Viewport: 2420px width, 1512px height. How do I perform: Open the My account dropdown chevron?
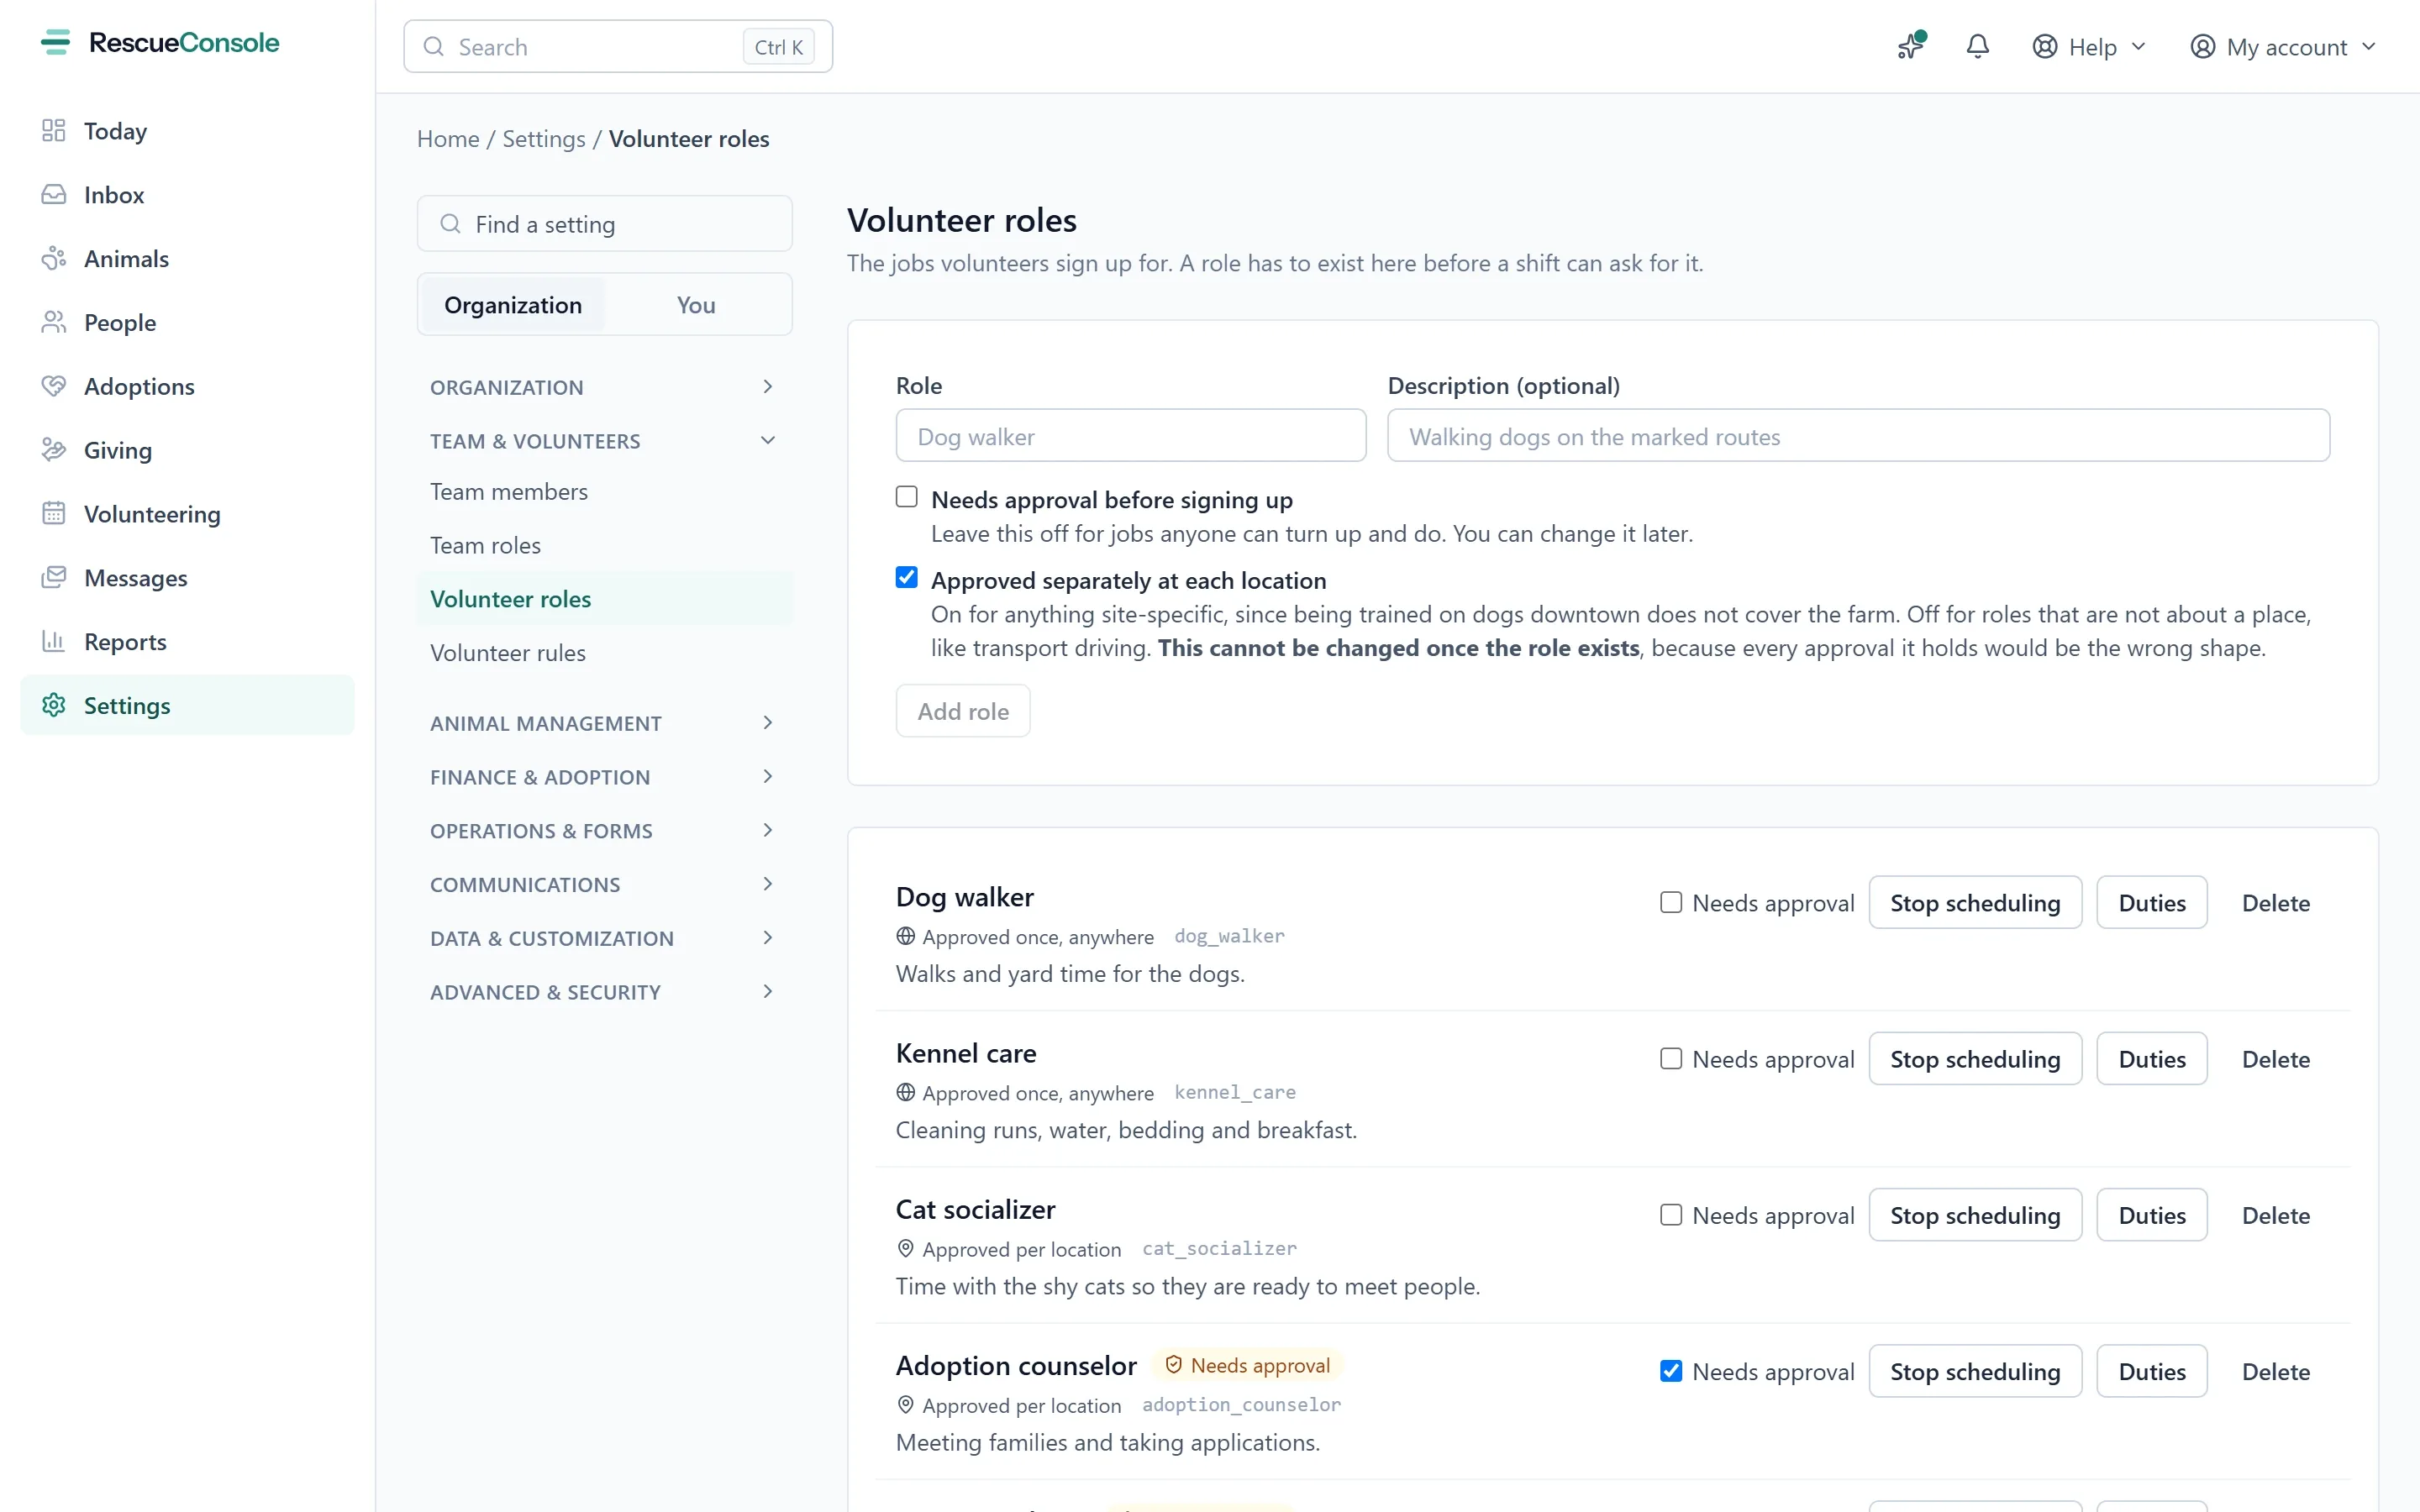pos(2368,47)
